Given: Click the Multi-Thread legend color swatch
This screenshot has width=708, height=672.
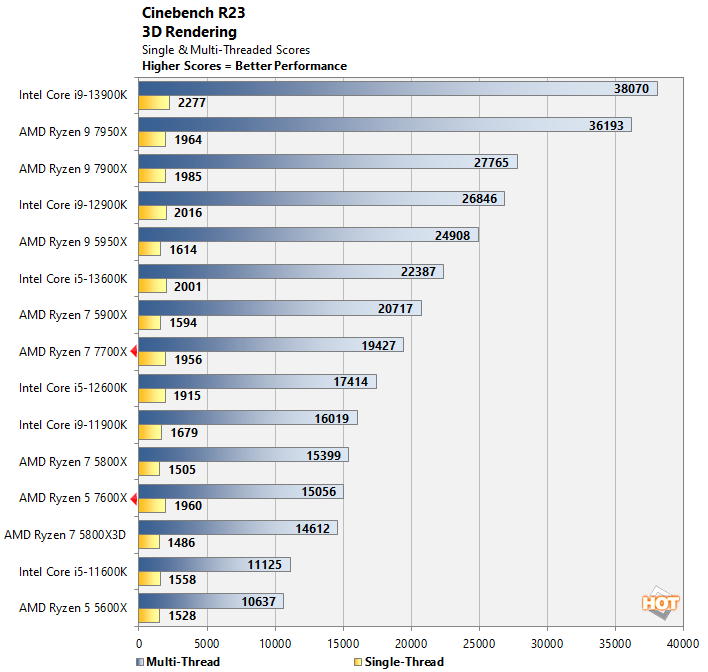Looking at the screenshot, I should pyautogui.click(x=140, y=662).
